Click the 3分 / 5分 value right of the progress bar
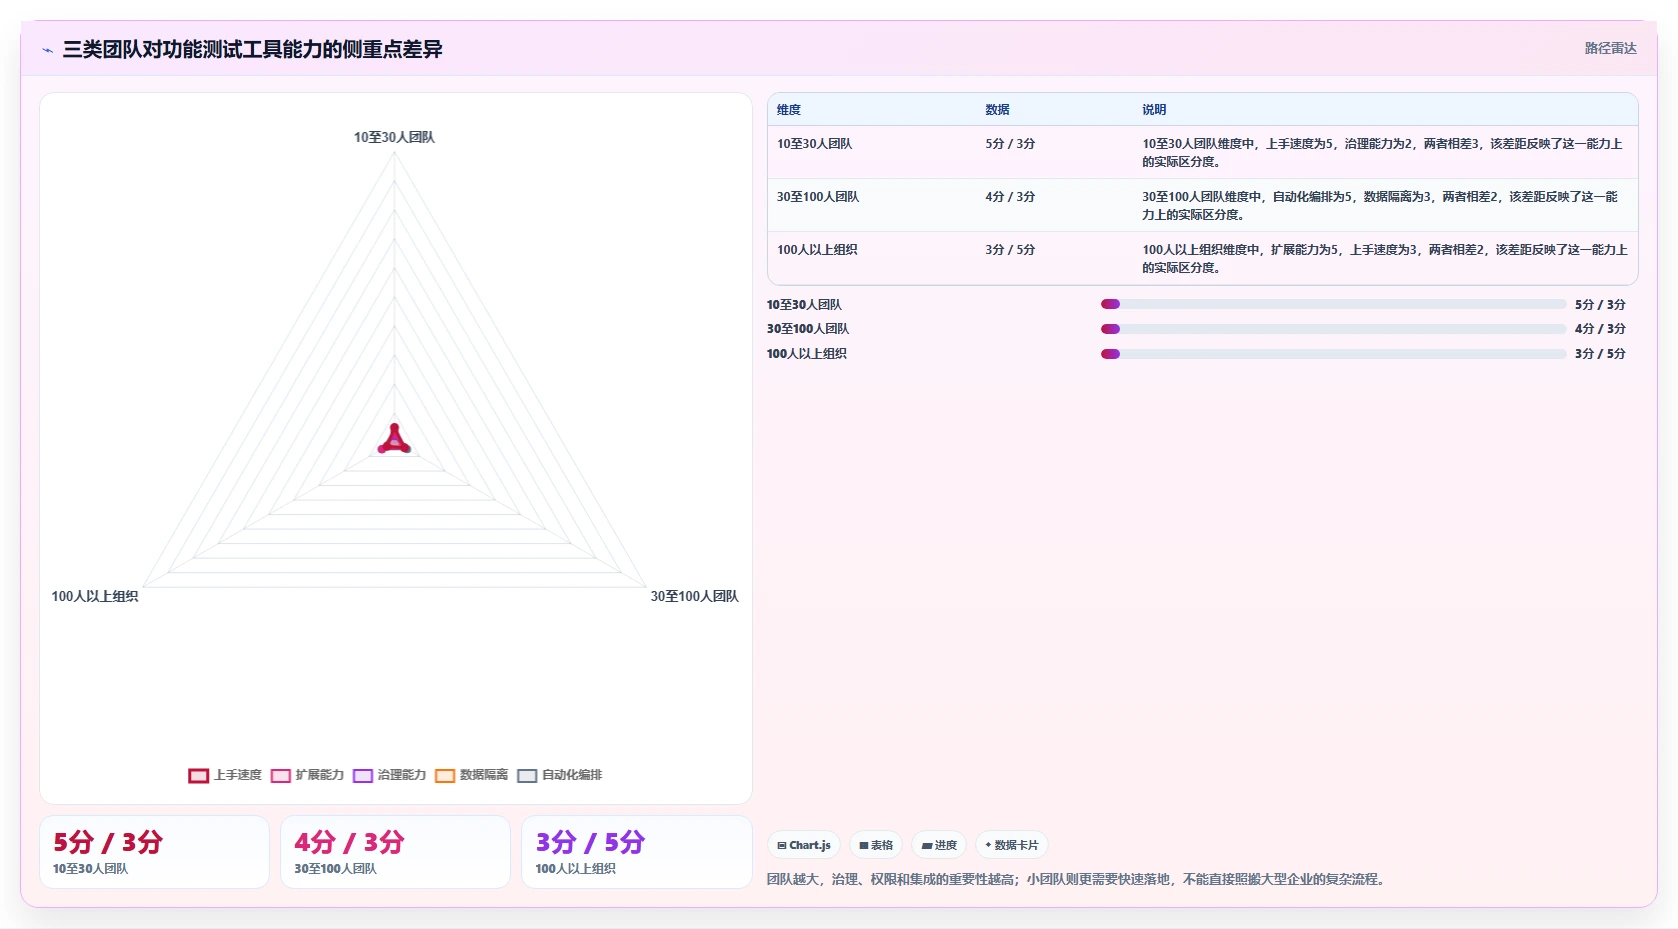The height and width of the screenshot is (929, 1678). coord(1600,354)
